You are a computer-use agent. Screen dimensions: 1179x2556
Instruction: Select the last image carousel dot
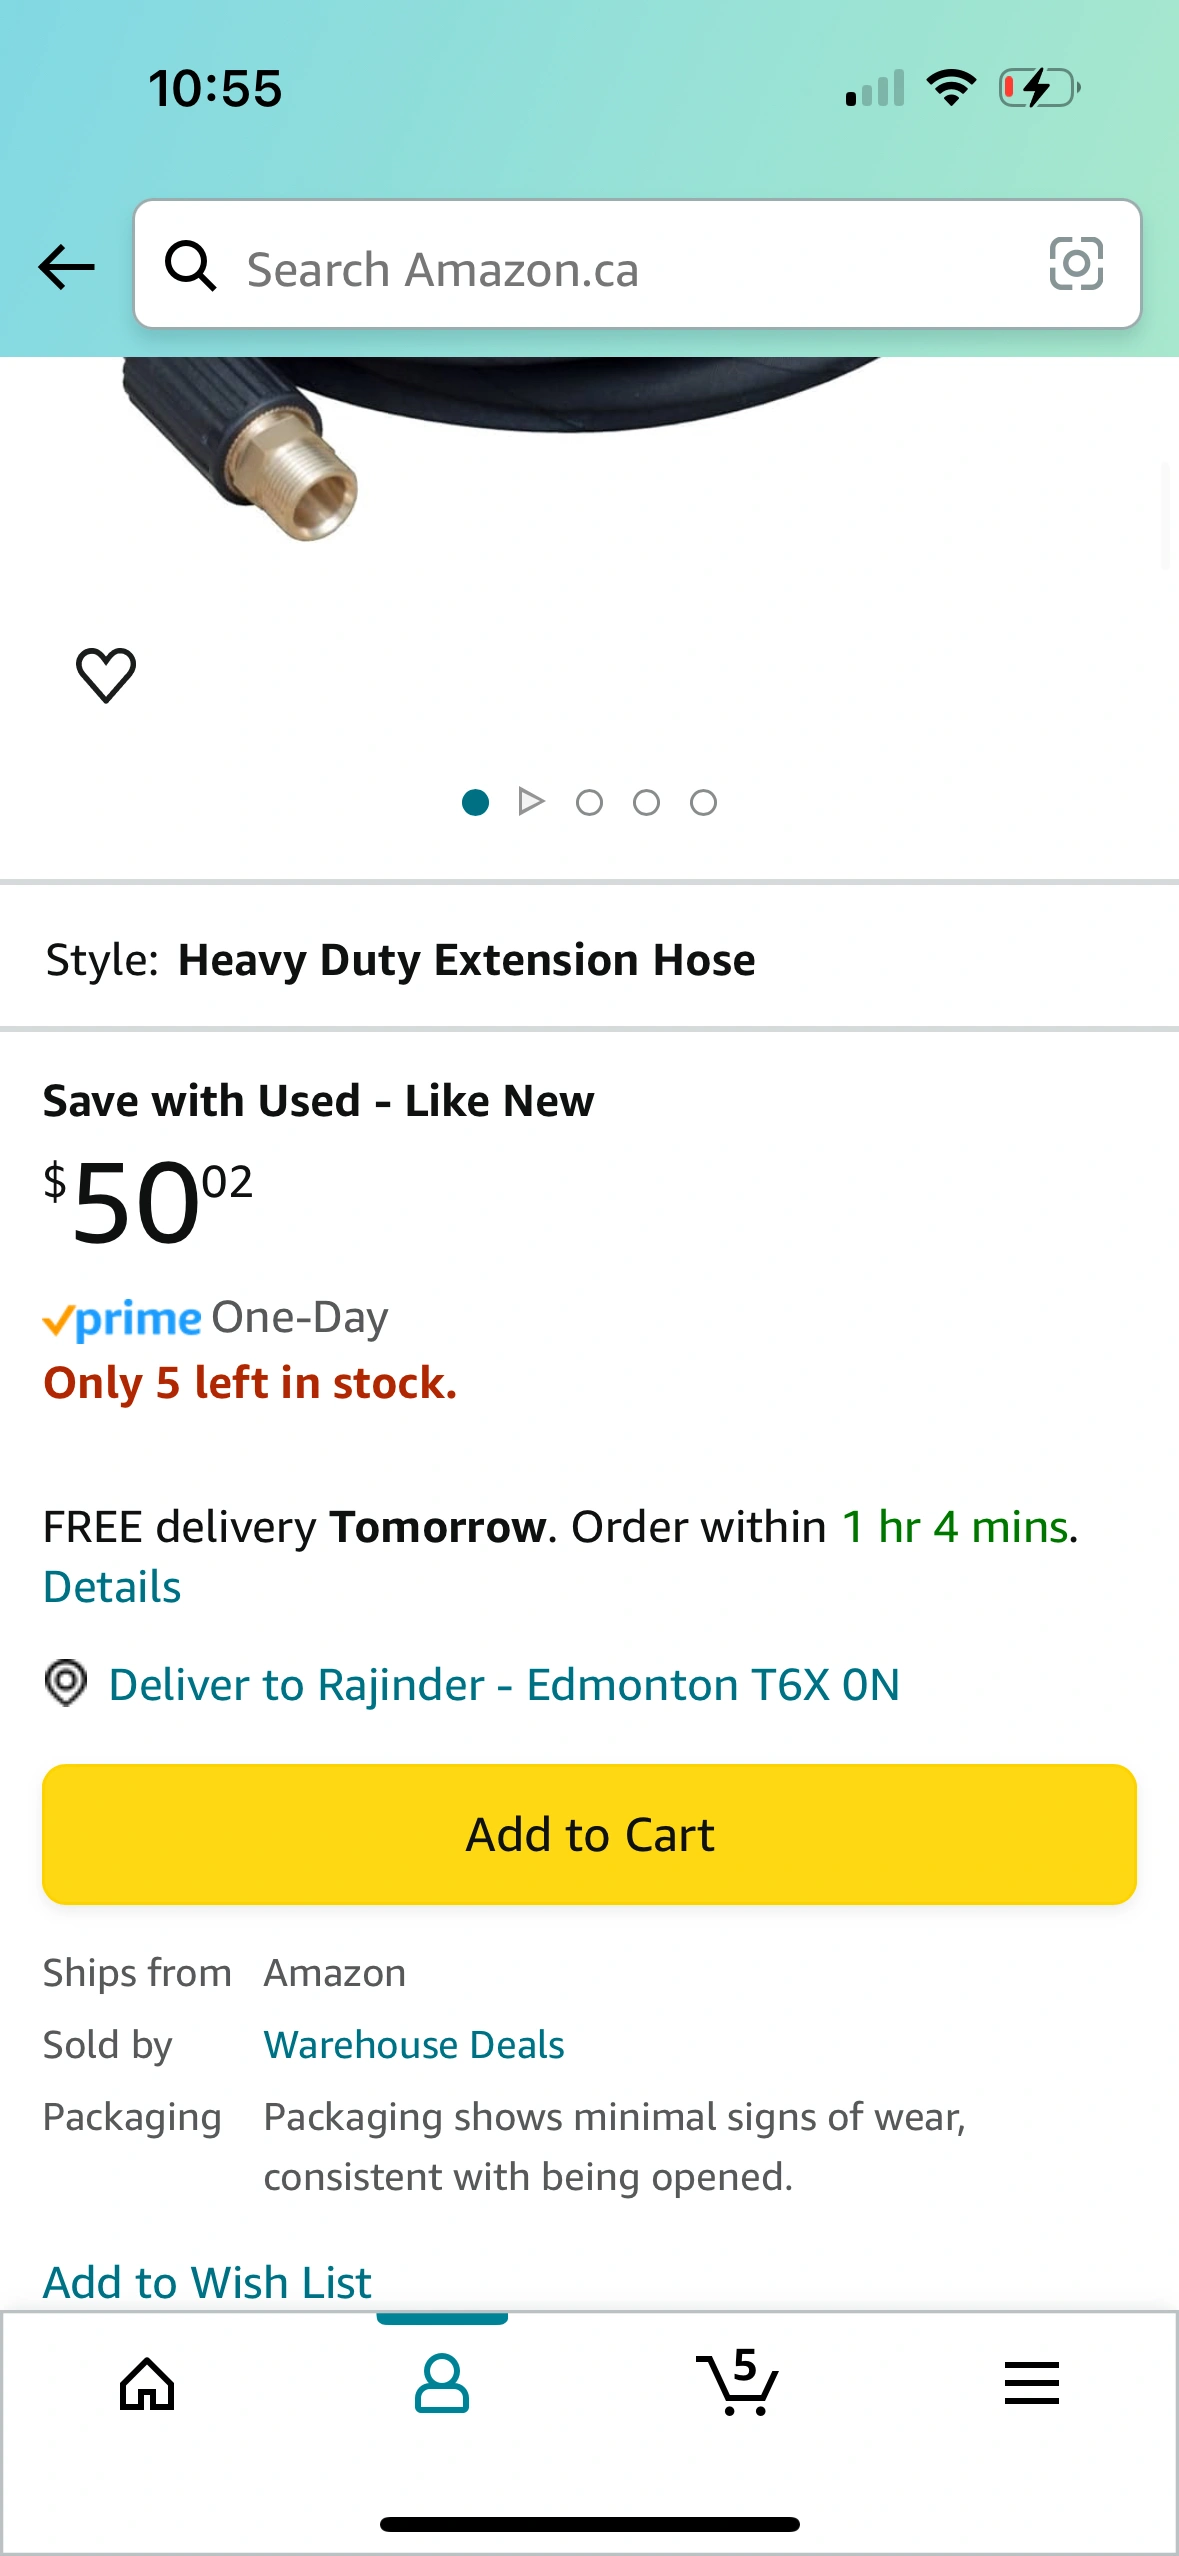[703, 802]
